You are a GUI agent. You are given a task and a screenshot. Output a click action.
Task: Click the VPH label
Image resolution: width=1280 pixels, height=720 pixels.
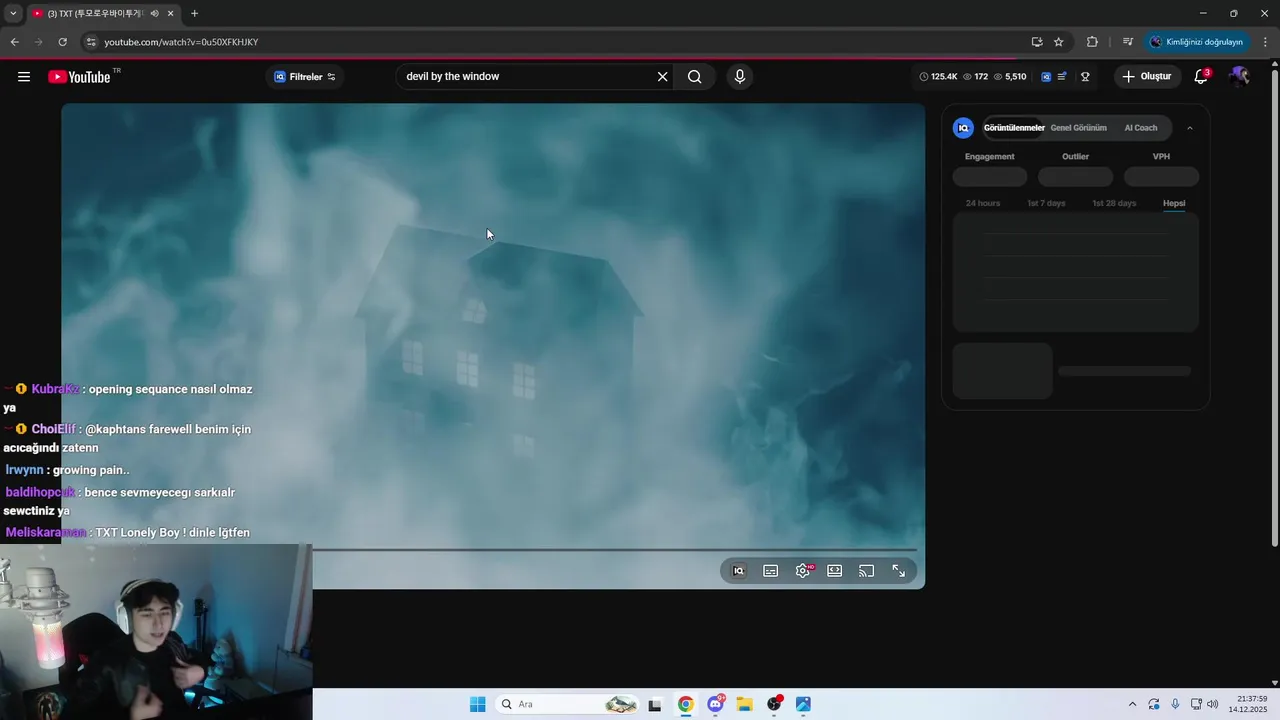pos(1161,156)
